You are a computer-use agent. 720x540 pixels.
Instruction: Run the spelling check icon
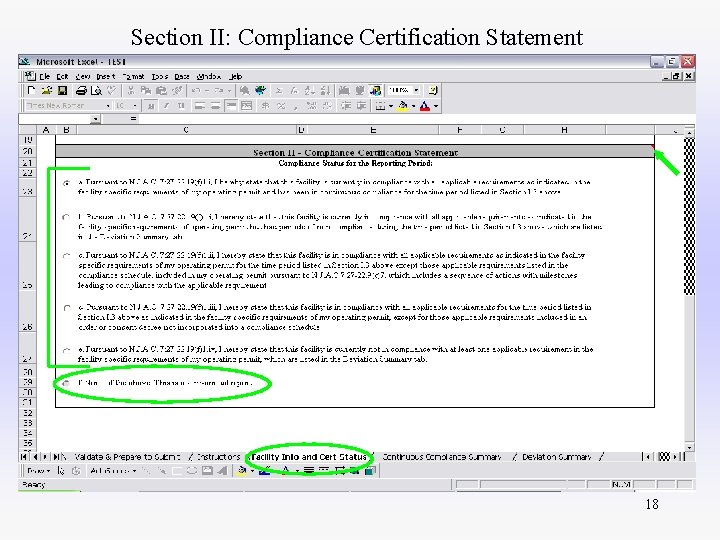pyautogui.click(x=112, y=90)
